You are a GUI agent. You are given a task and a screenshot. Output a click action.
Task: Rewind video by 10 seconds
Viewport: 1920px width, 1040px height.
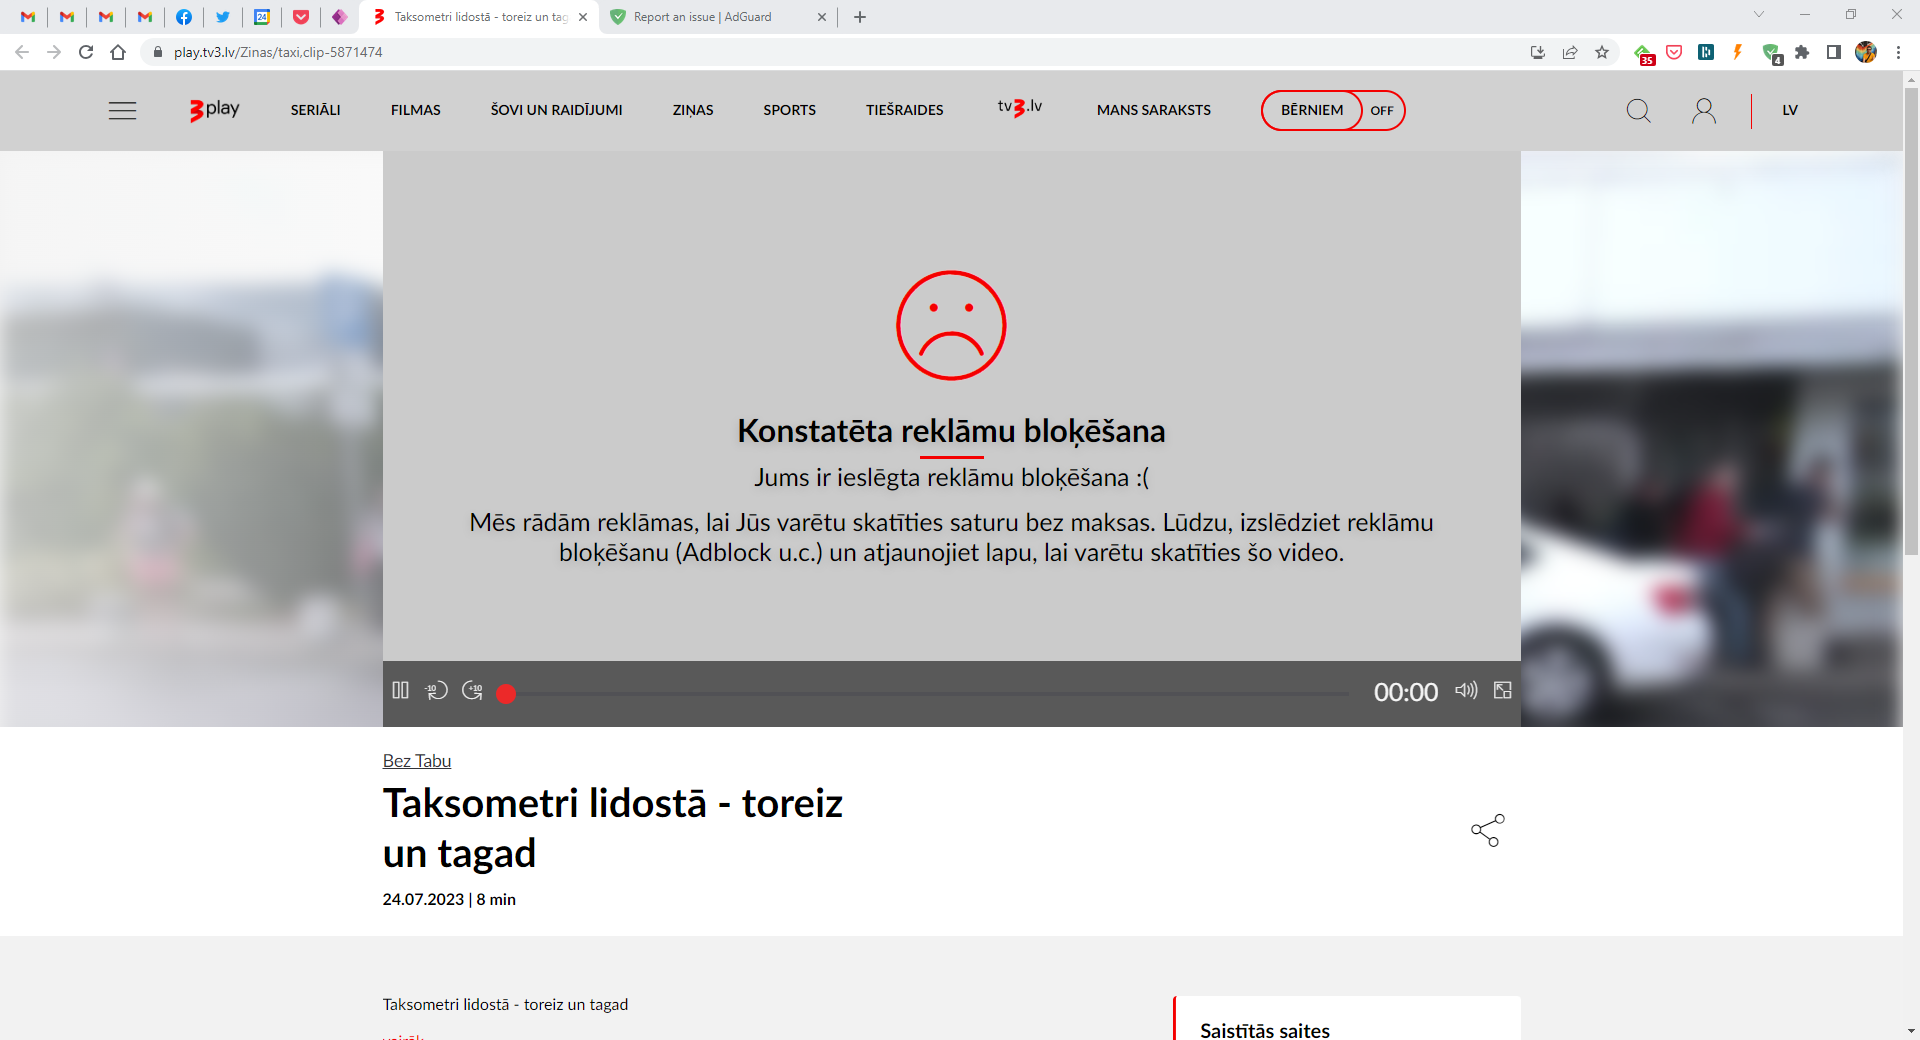(x=436, y=690)
